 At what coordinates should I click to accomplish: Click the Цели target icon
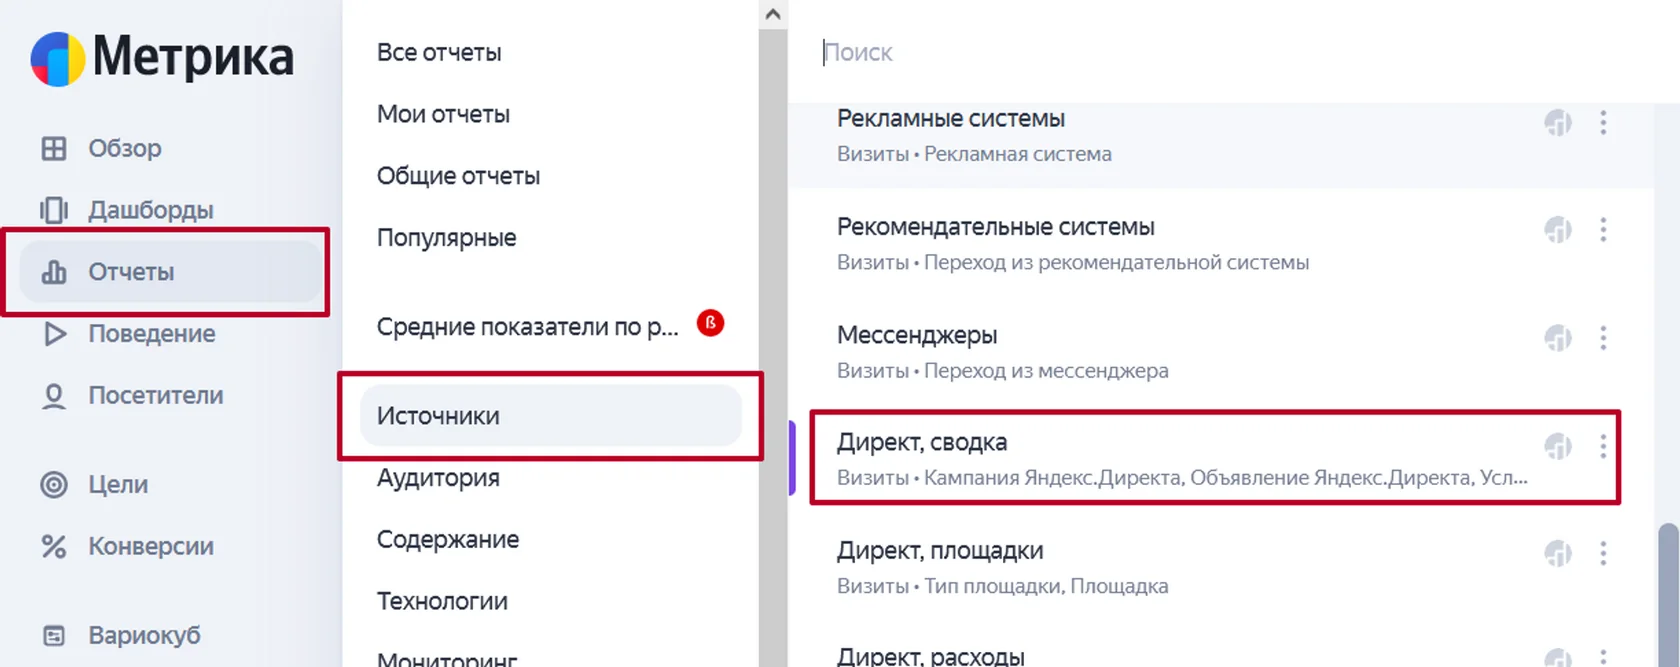pyautogui.click(x=54, y=485)
